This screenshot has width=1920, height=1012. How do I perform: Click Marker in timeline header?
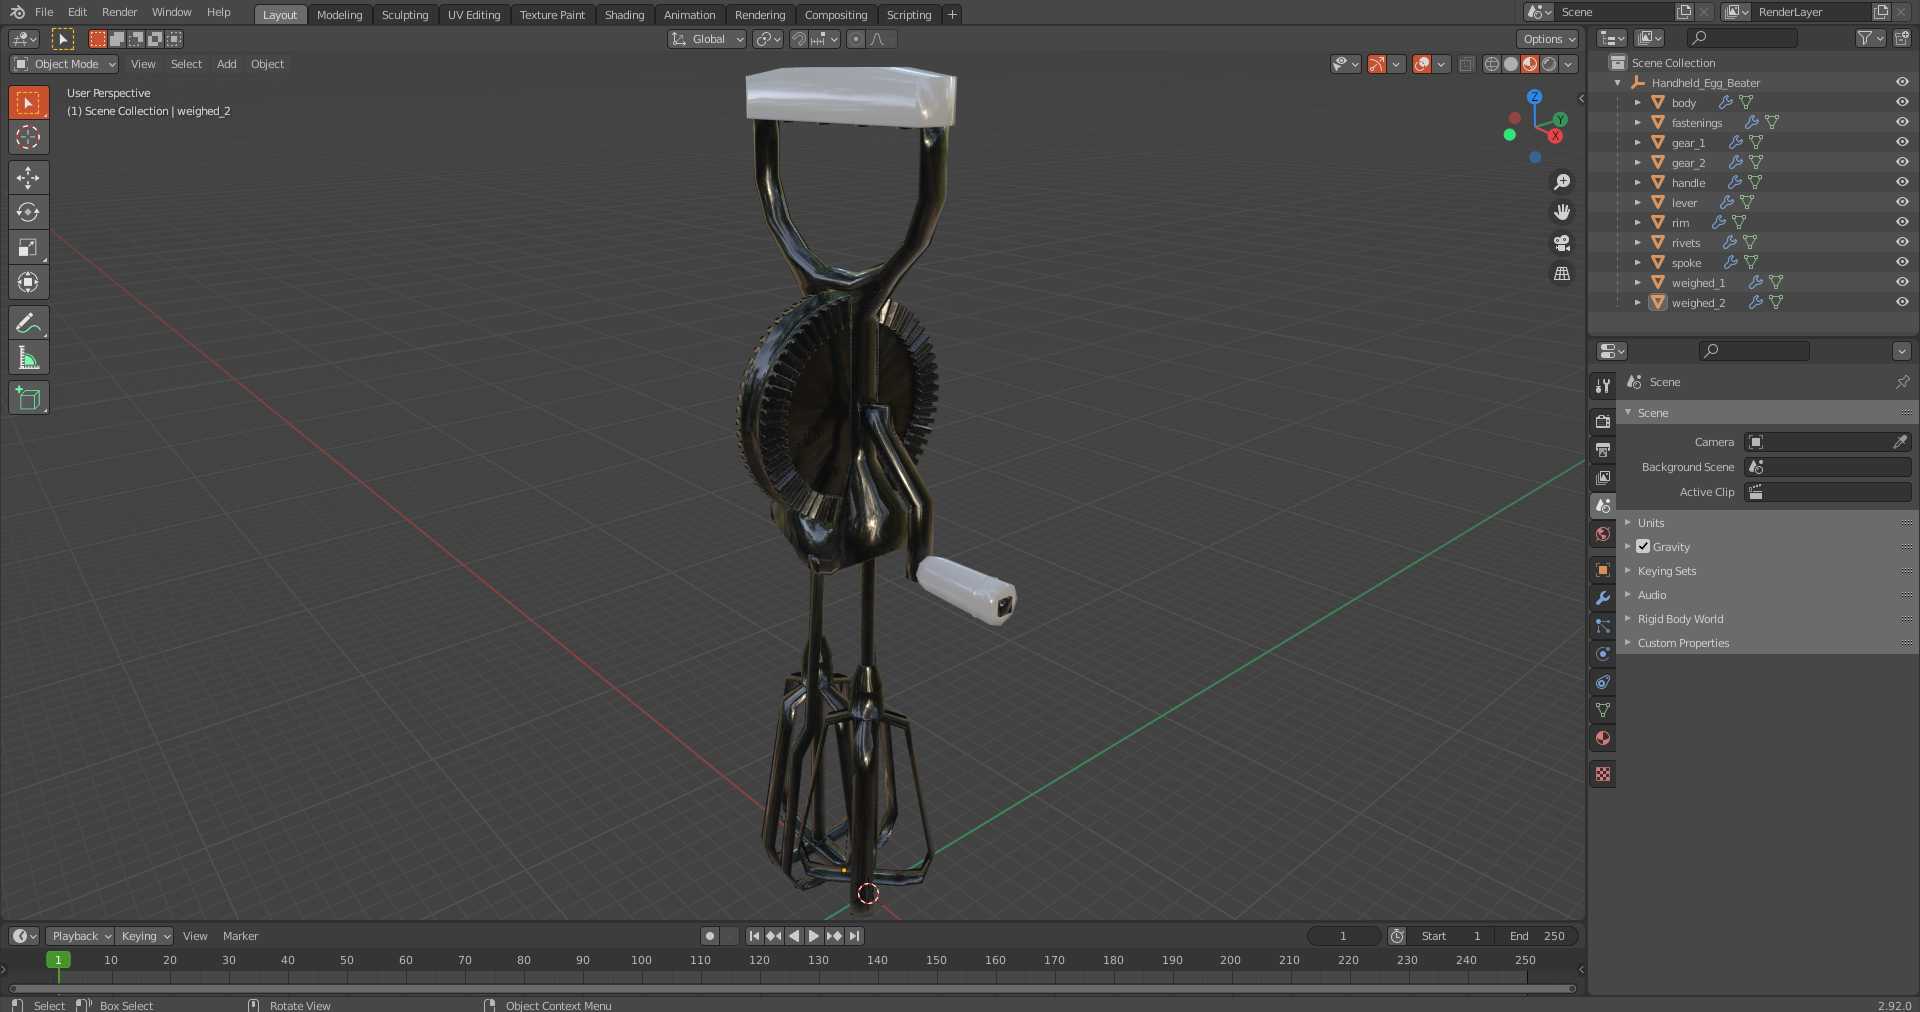click(x=240, y=936)
